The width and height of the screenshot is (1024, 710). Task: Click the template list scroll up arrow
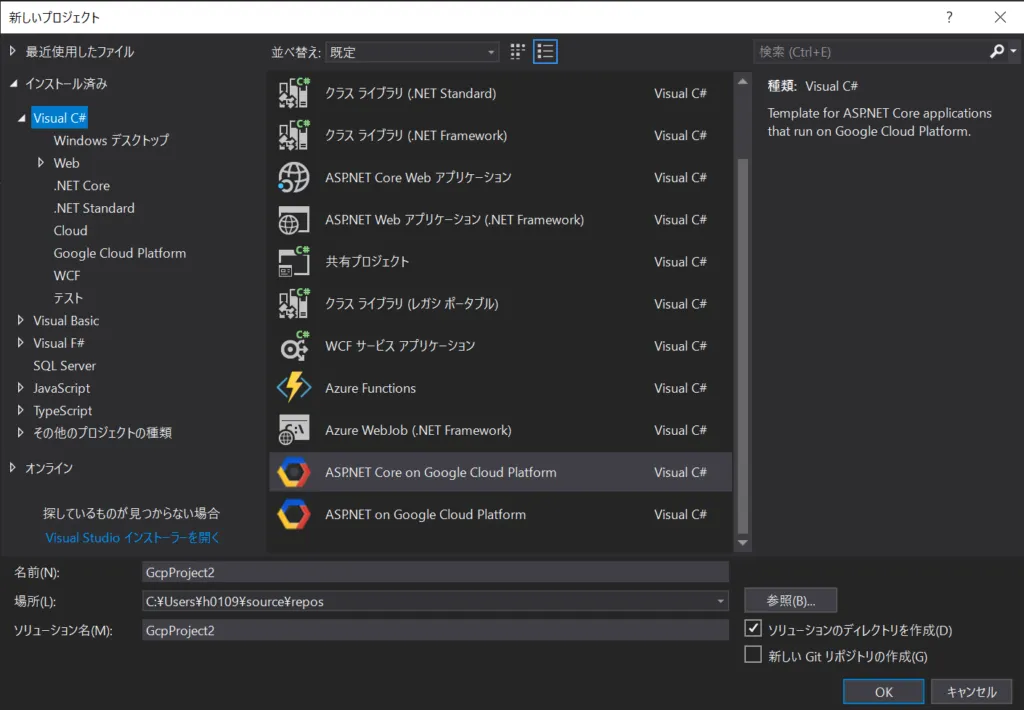(x=743, y=82)
